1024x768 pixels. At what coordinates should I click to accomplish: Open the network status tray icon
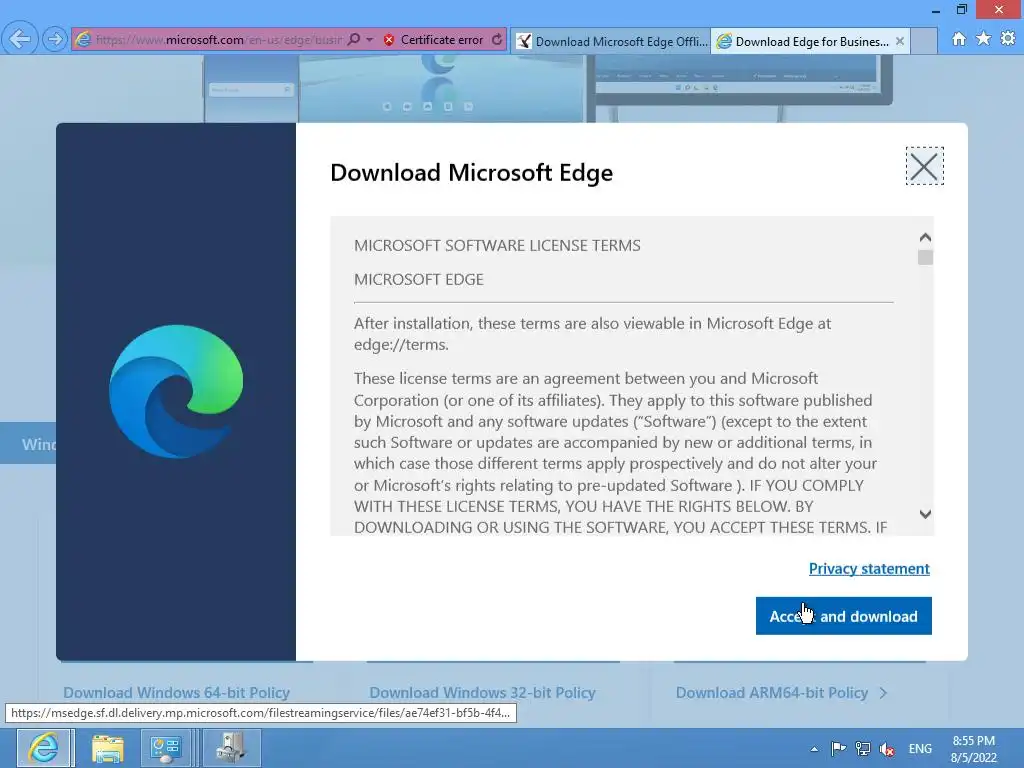click(x=863, y=748)
